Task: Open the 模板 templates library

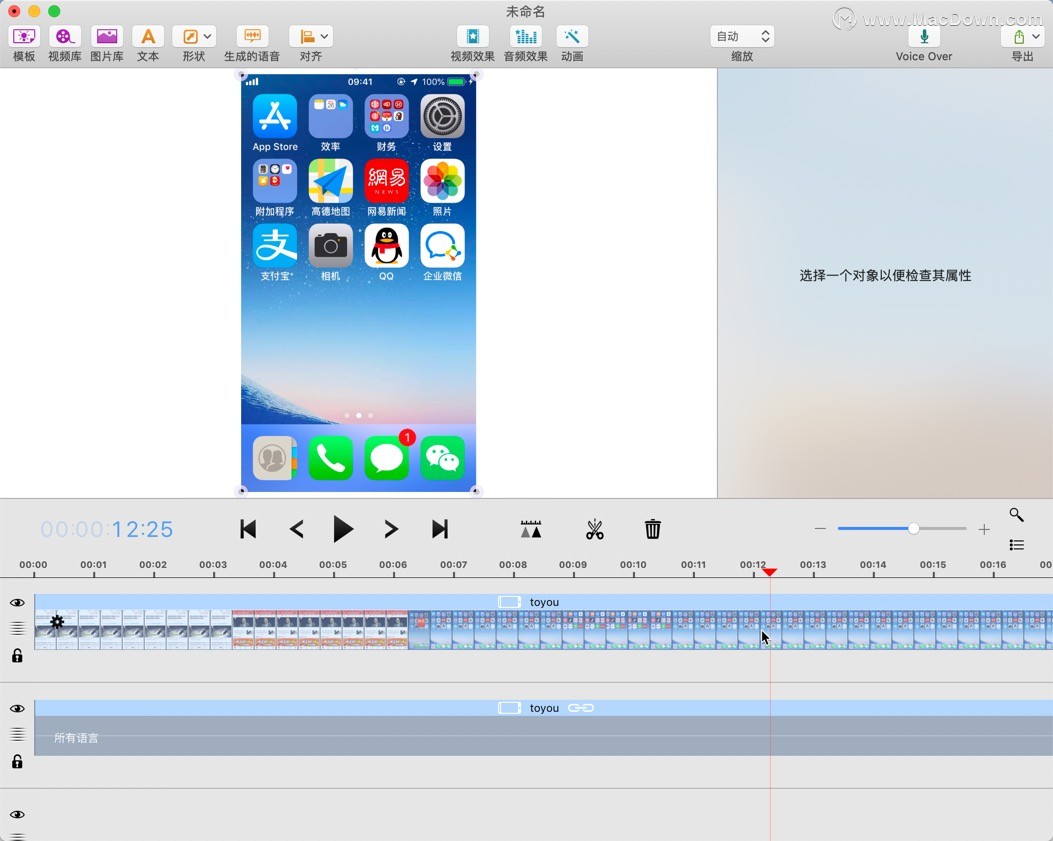Action: (24, 37)
